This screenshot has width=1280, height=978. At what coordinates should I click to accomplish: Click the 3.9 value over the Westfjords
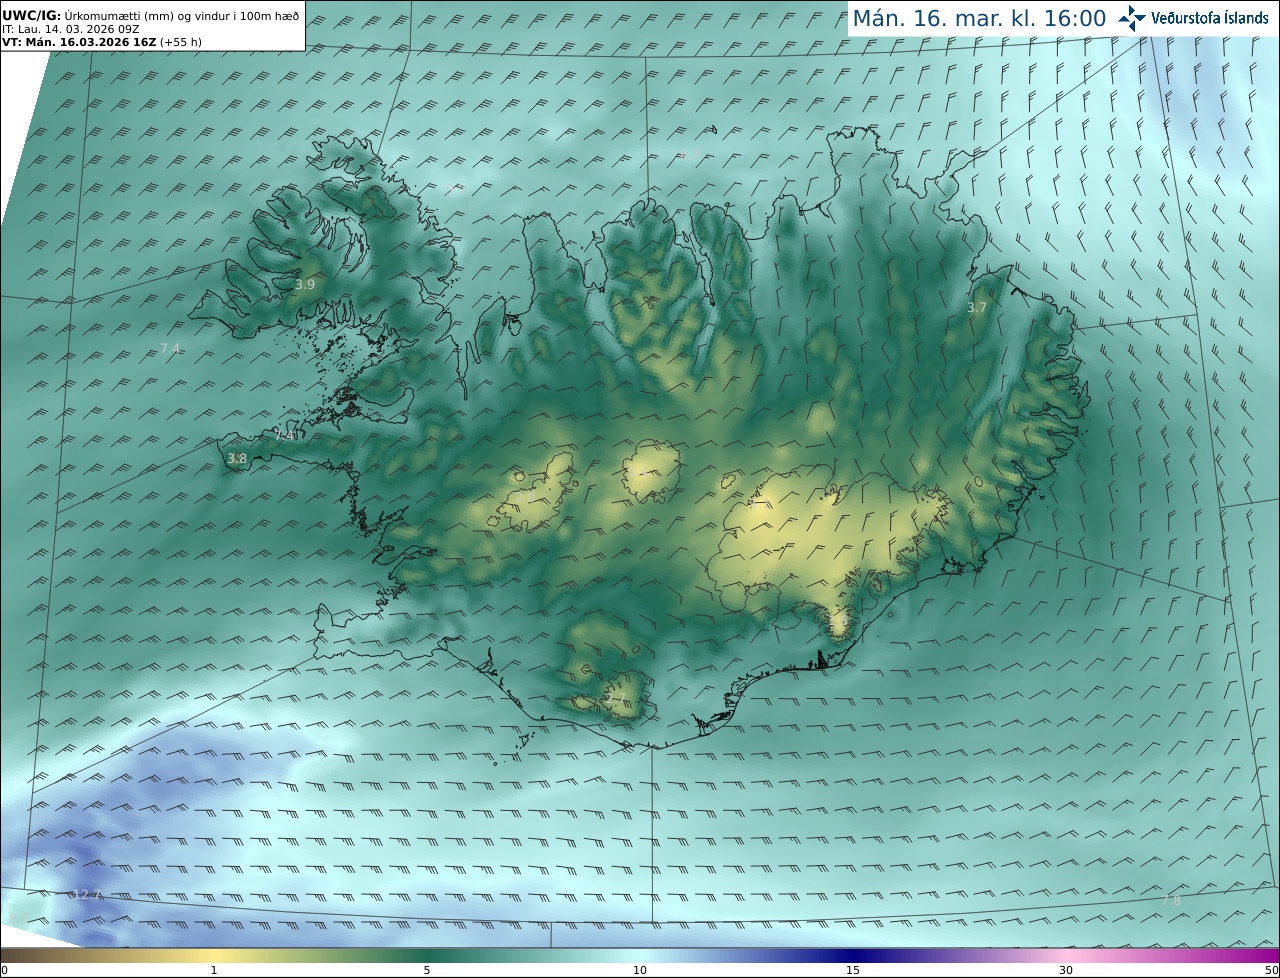point(305,284)
